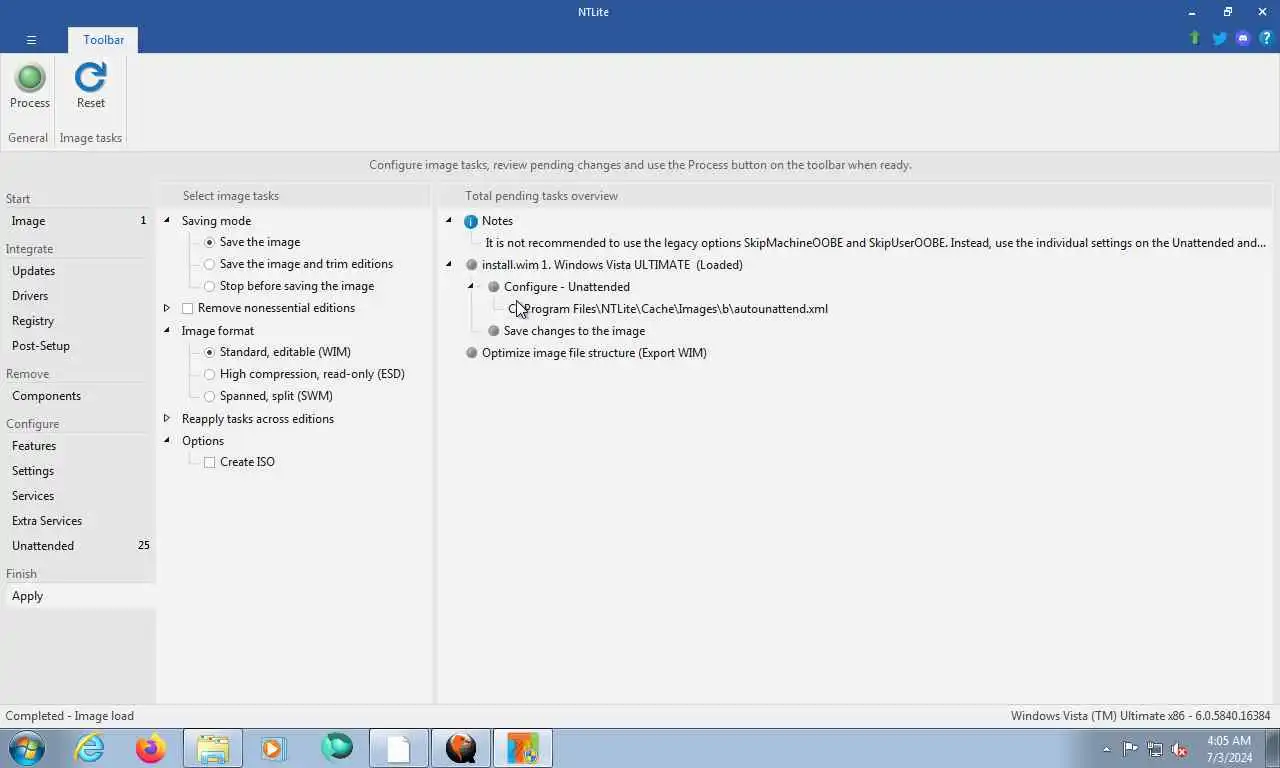Collapse the Image format group
This screenshot has height=768, width=1280.
coord(167,330)
